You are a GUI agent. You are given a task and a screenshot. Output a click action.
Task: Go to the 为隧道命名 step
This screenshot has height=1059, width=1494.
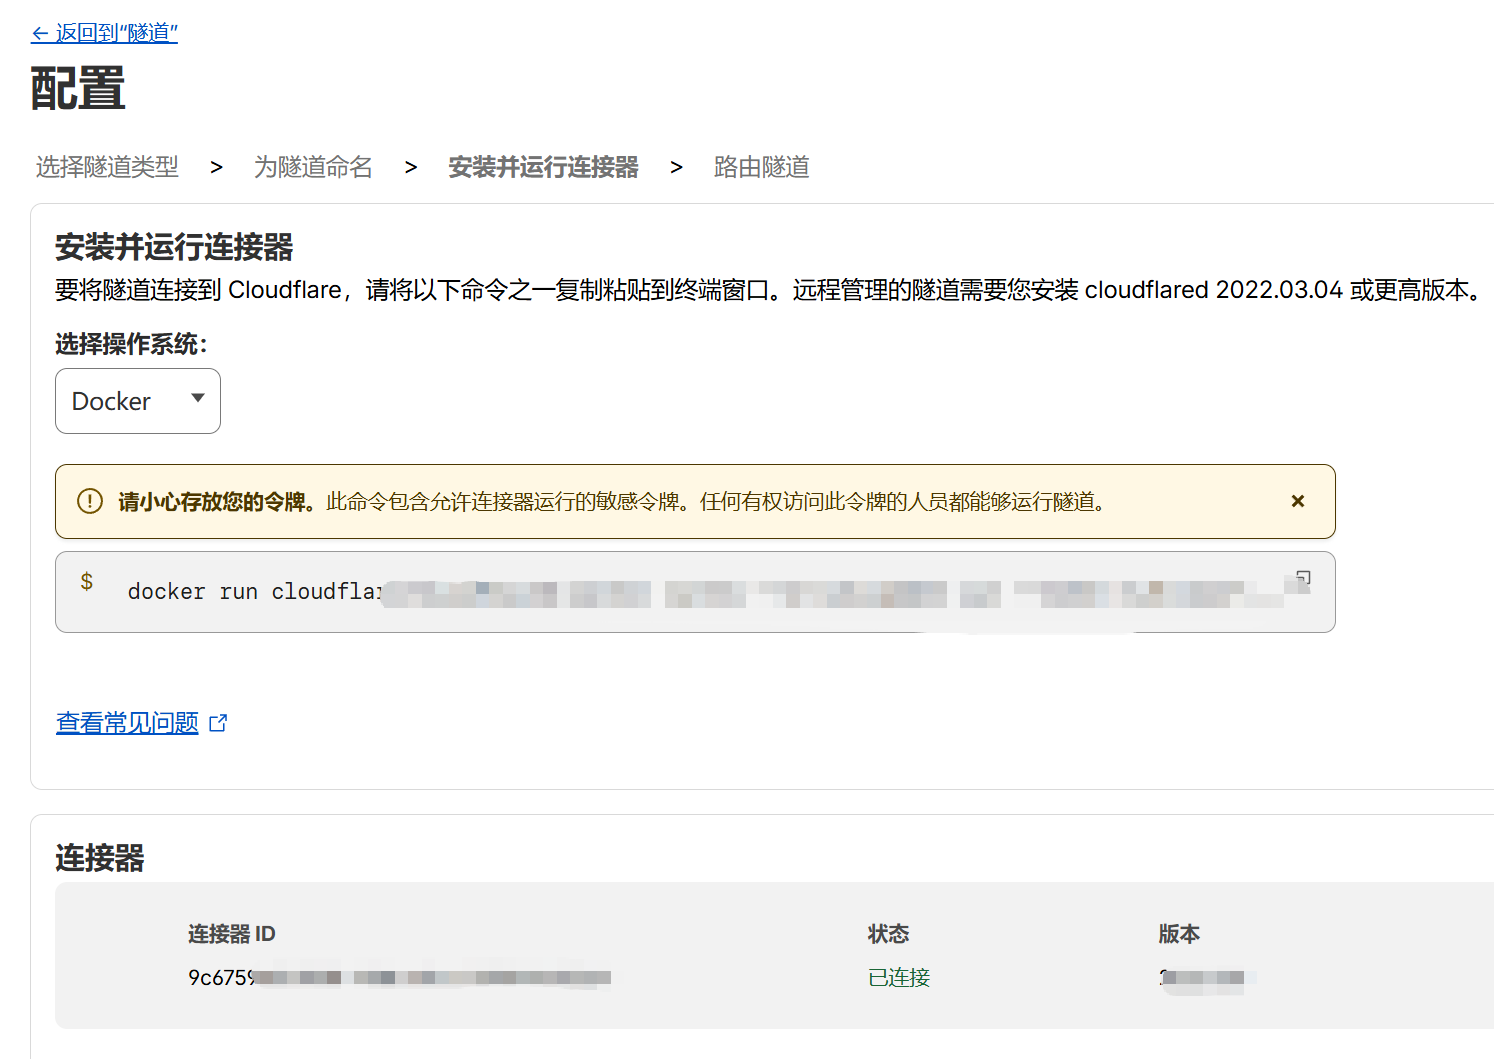click(313, 167)
